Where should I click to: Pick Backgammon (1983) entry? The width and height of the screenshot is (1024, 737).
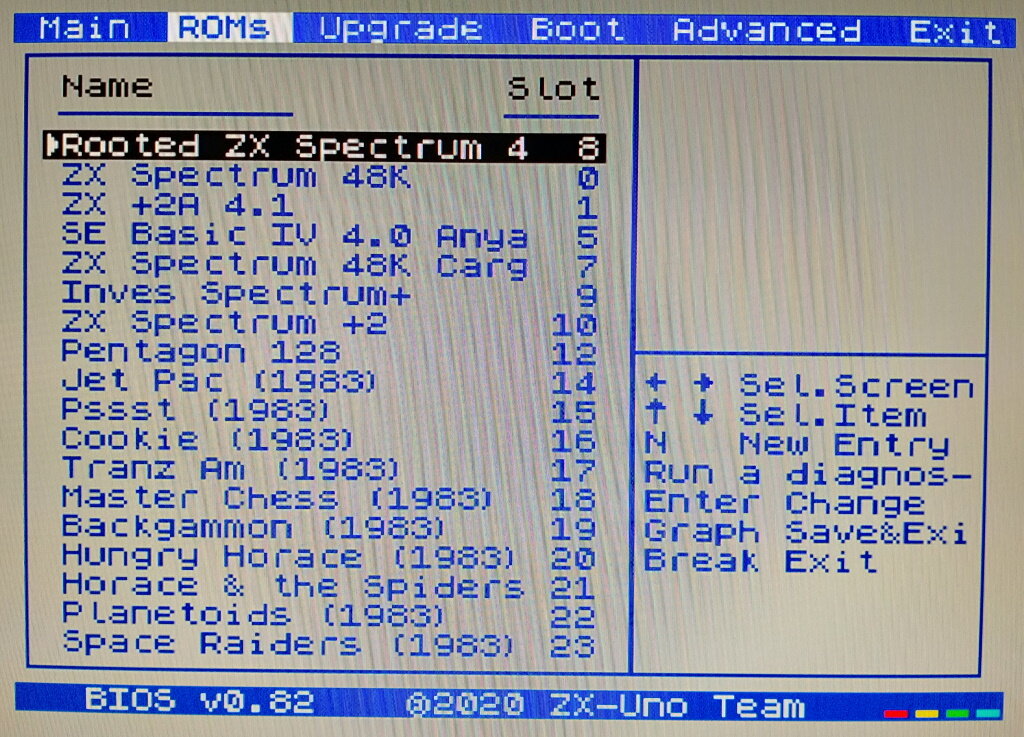pyautogui.click(x=330, y=527)
